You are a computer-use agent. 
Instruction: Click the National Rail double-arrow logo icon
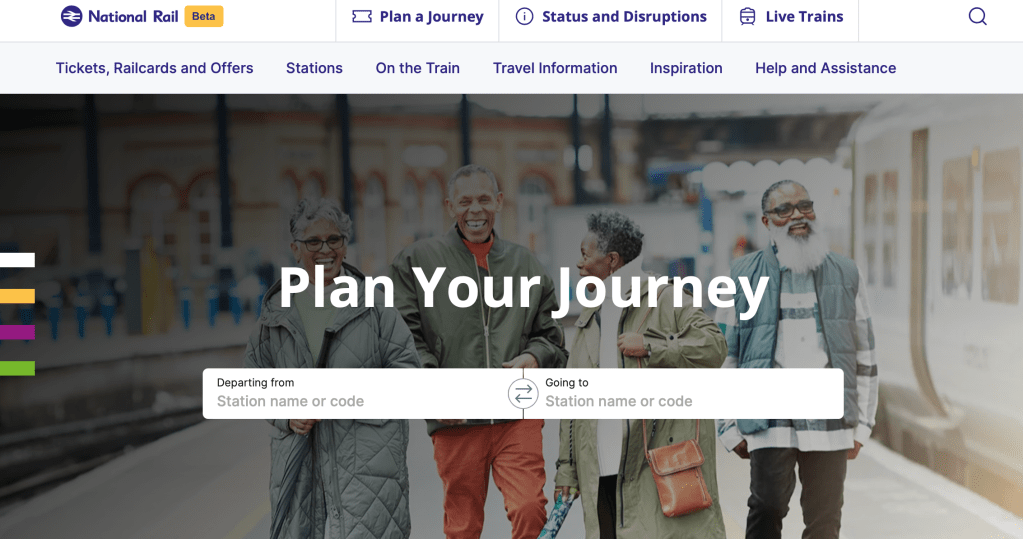(72, 16)
